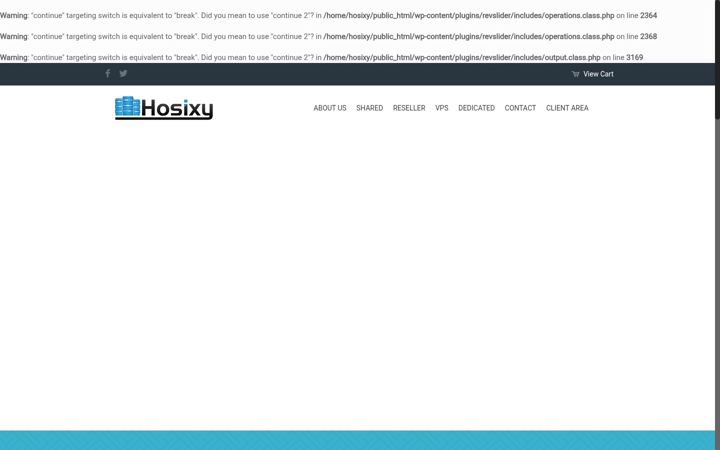Click the shopping cart icon
The height and width of the screenshot is (450, 720).
[575, 74]
